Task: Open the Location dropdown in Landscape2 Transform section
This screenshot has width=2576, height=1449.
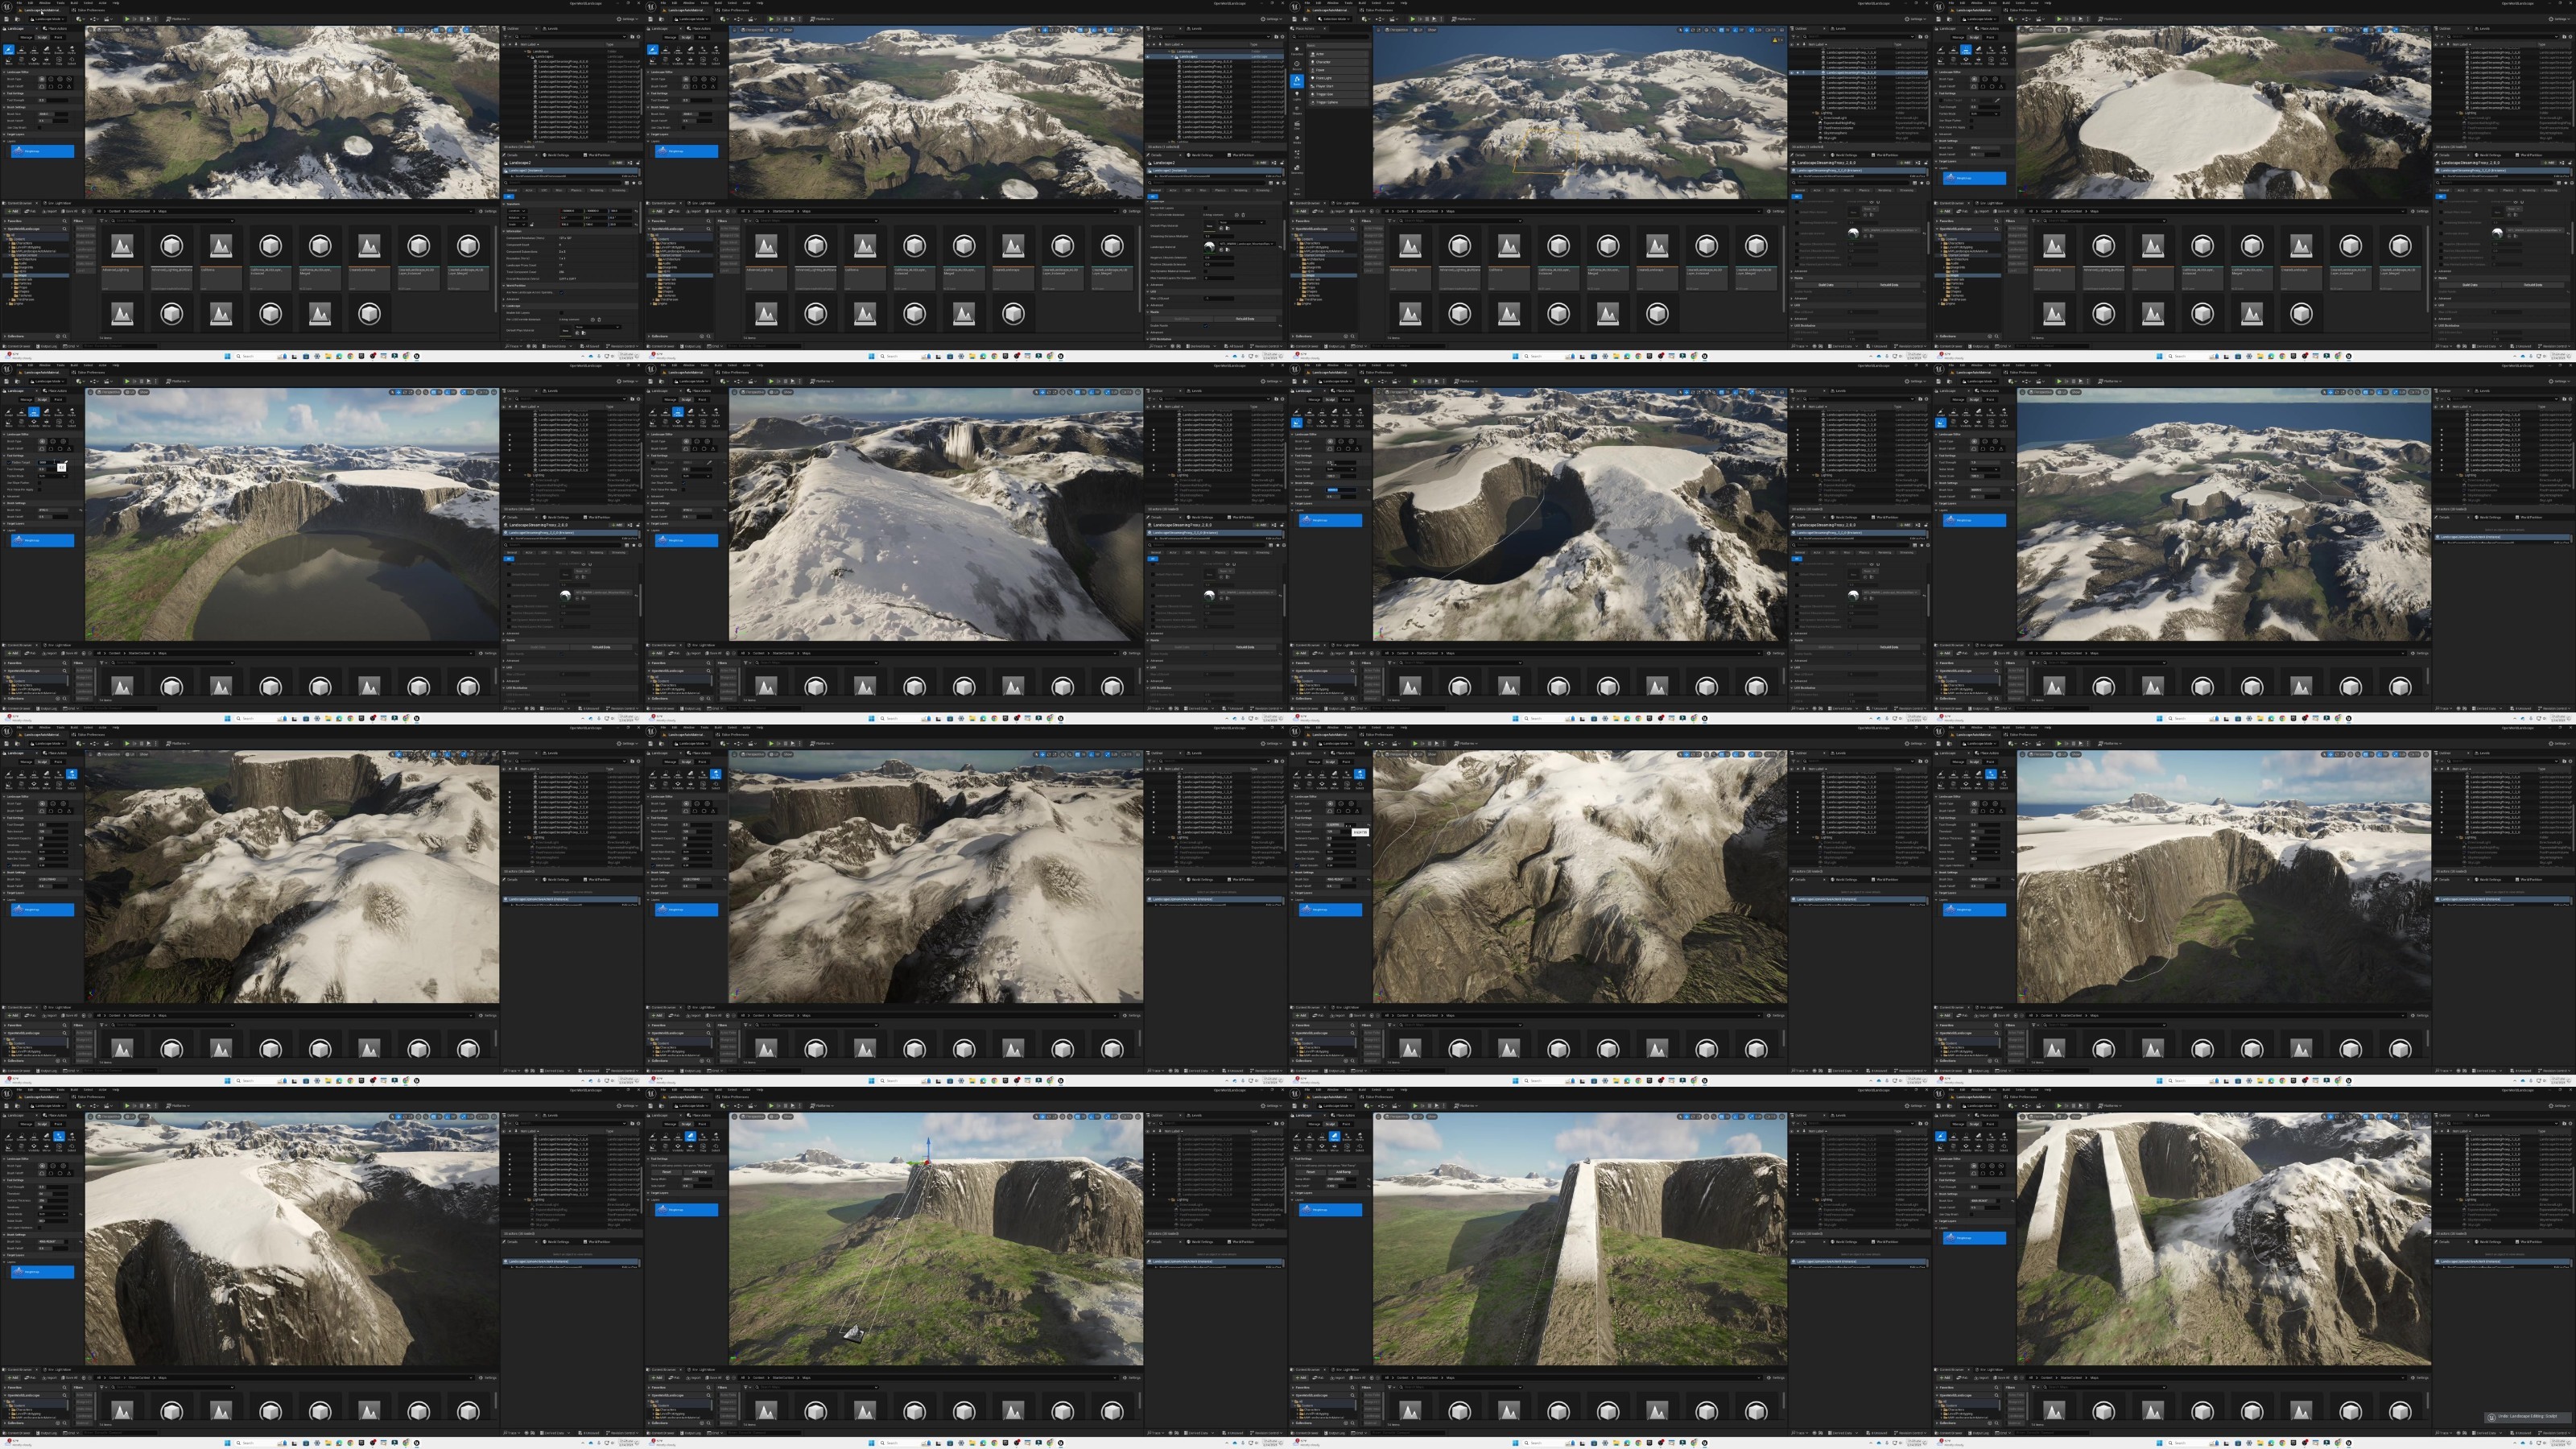Action: pos(518,211)
